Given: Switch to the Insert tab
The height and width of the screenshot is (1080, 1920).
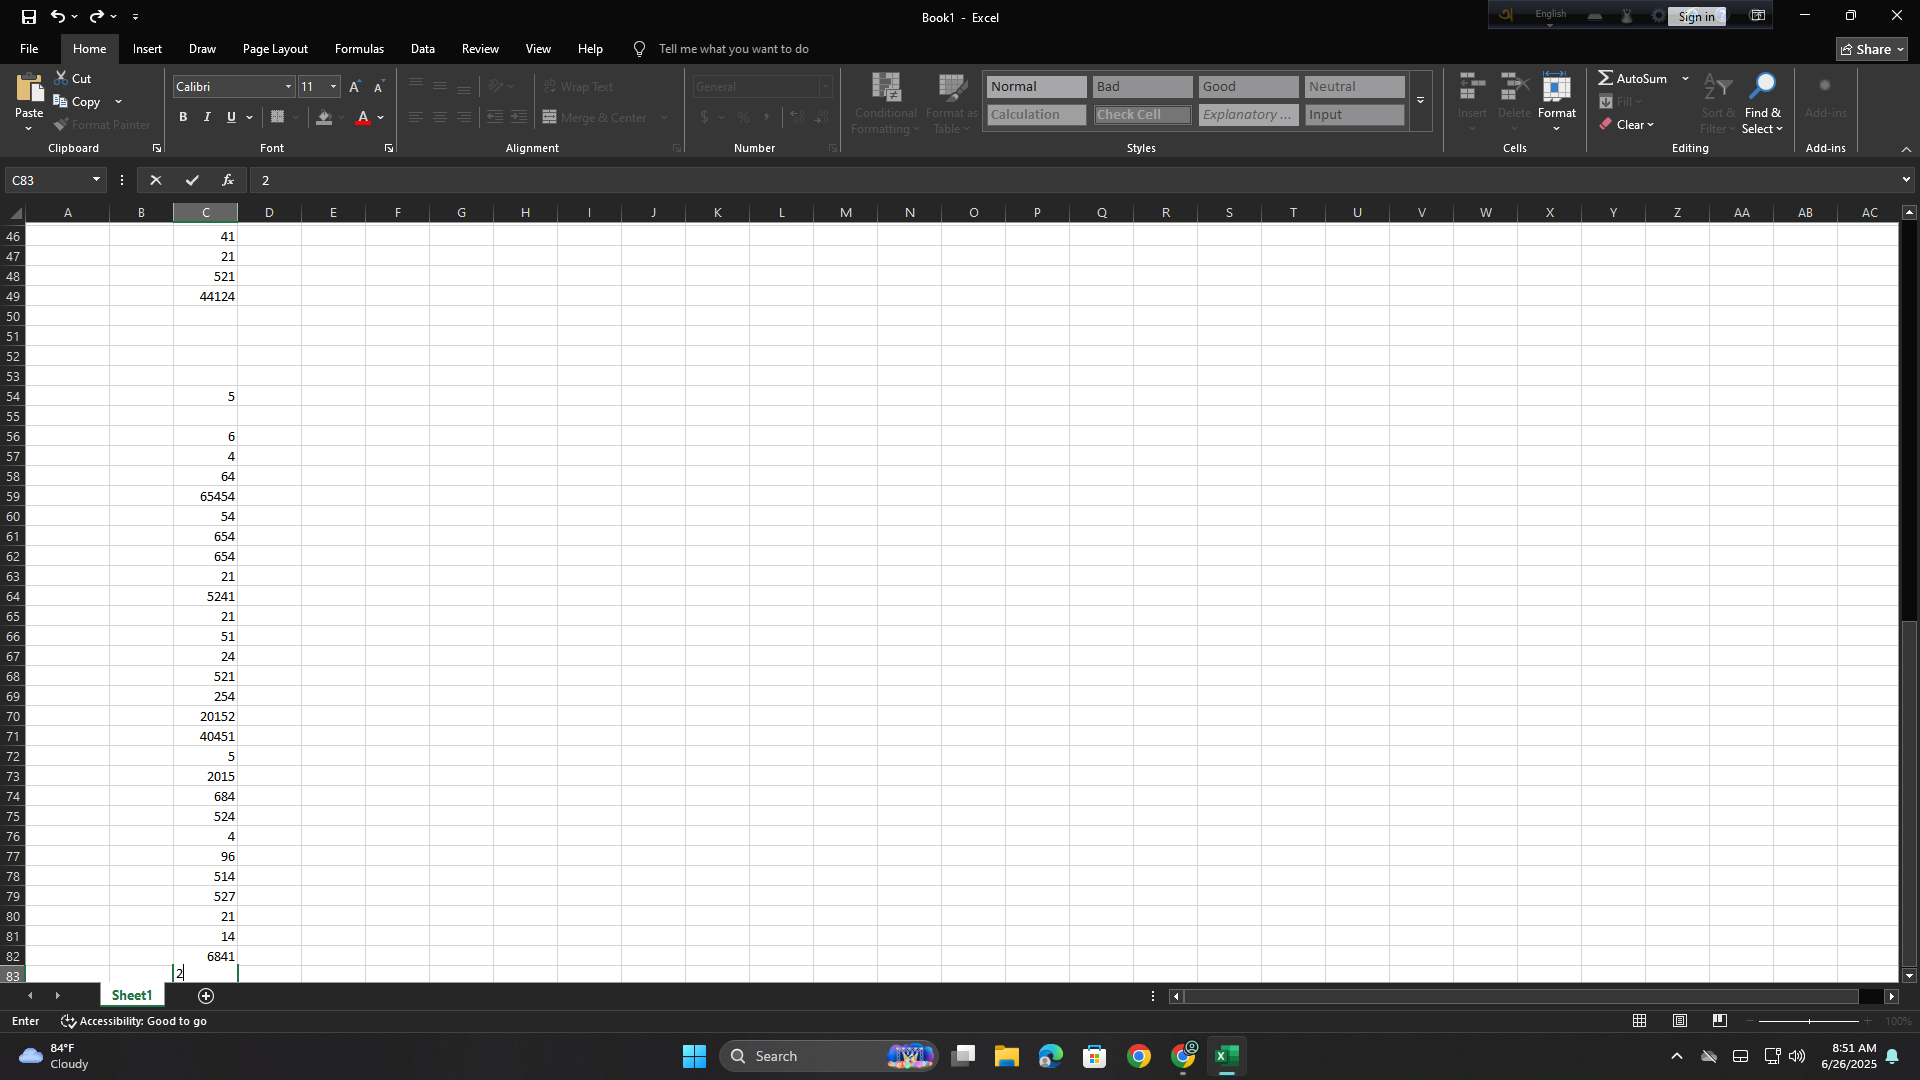Looking at the screenshot, I should tap(147, 49).
